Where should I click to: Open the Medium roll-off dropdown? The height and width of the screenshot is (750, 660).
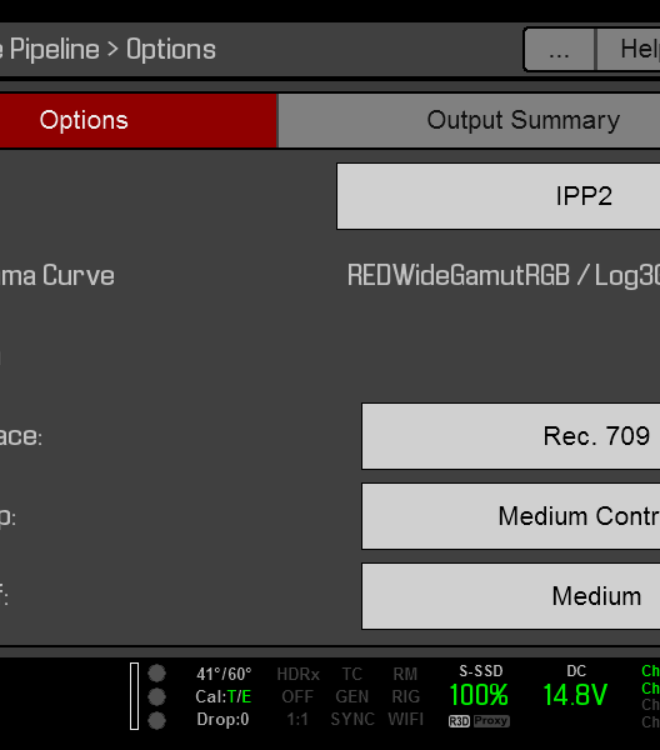point(511,596)
